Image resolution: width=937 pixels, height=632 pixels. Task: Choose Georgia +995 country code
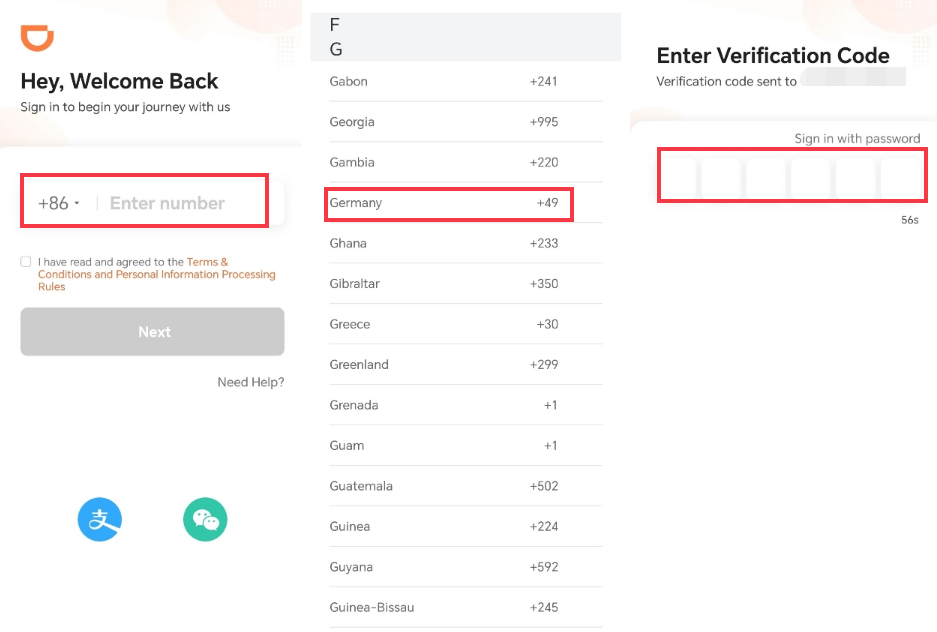point(466,122)
